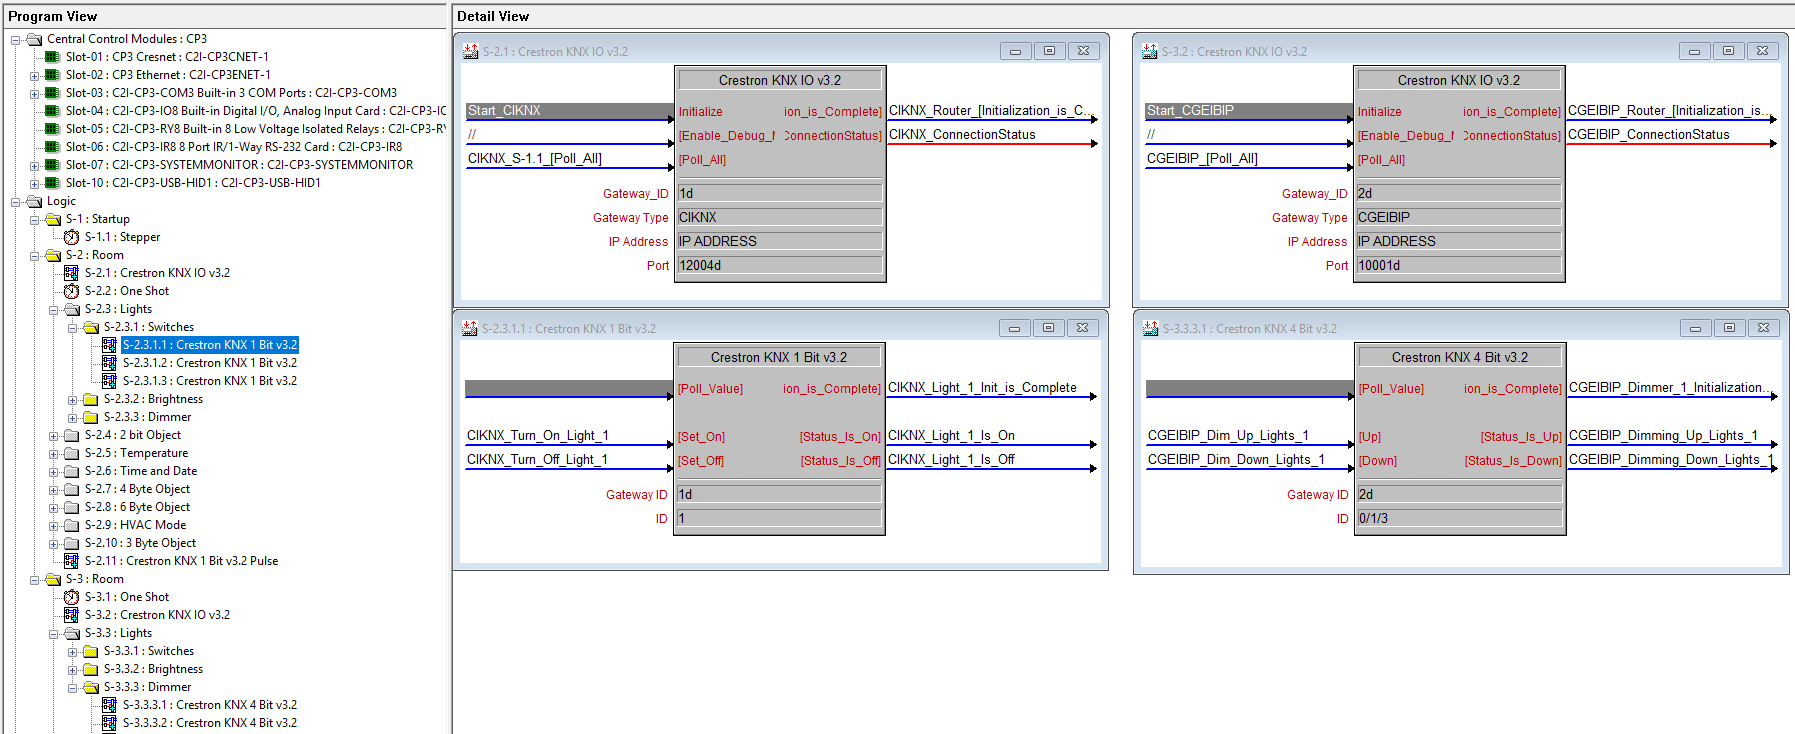
Task: Click the S-3.1 One Shot symbol icon
Action: [x=72, y=597]
